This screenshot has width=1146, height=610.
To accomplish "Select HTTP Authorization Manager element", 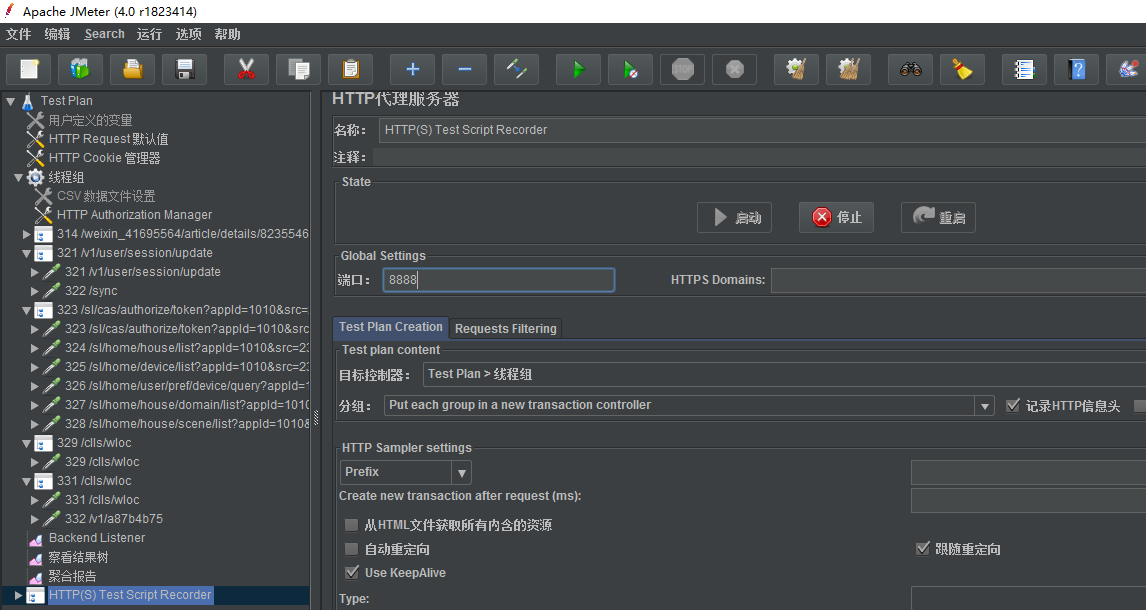I will [134, 215].
